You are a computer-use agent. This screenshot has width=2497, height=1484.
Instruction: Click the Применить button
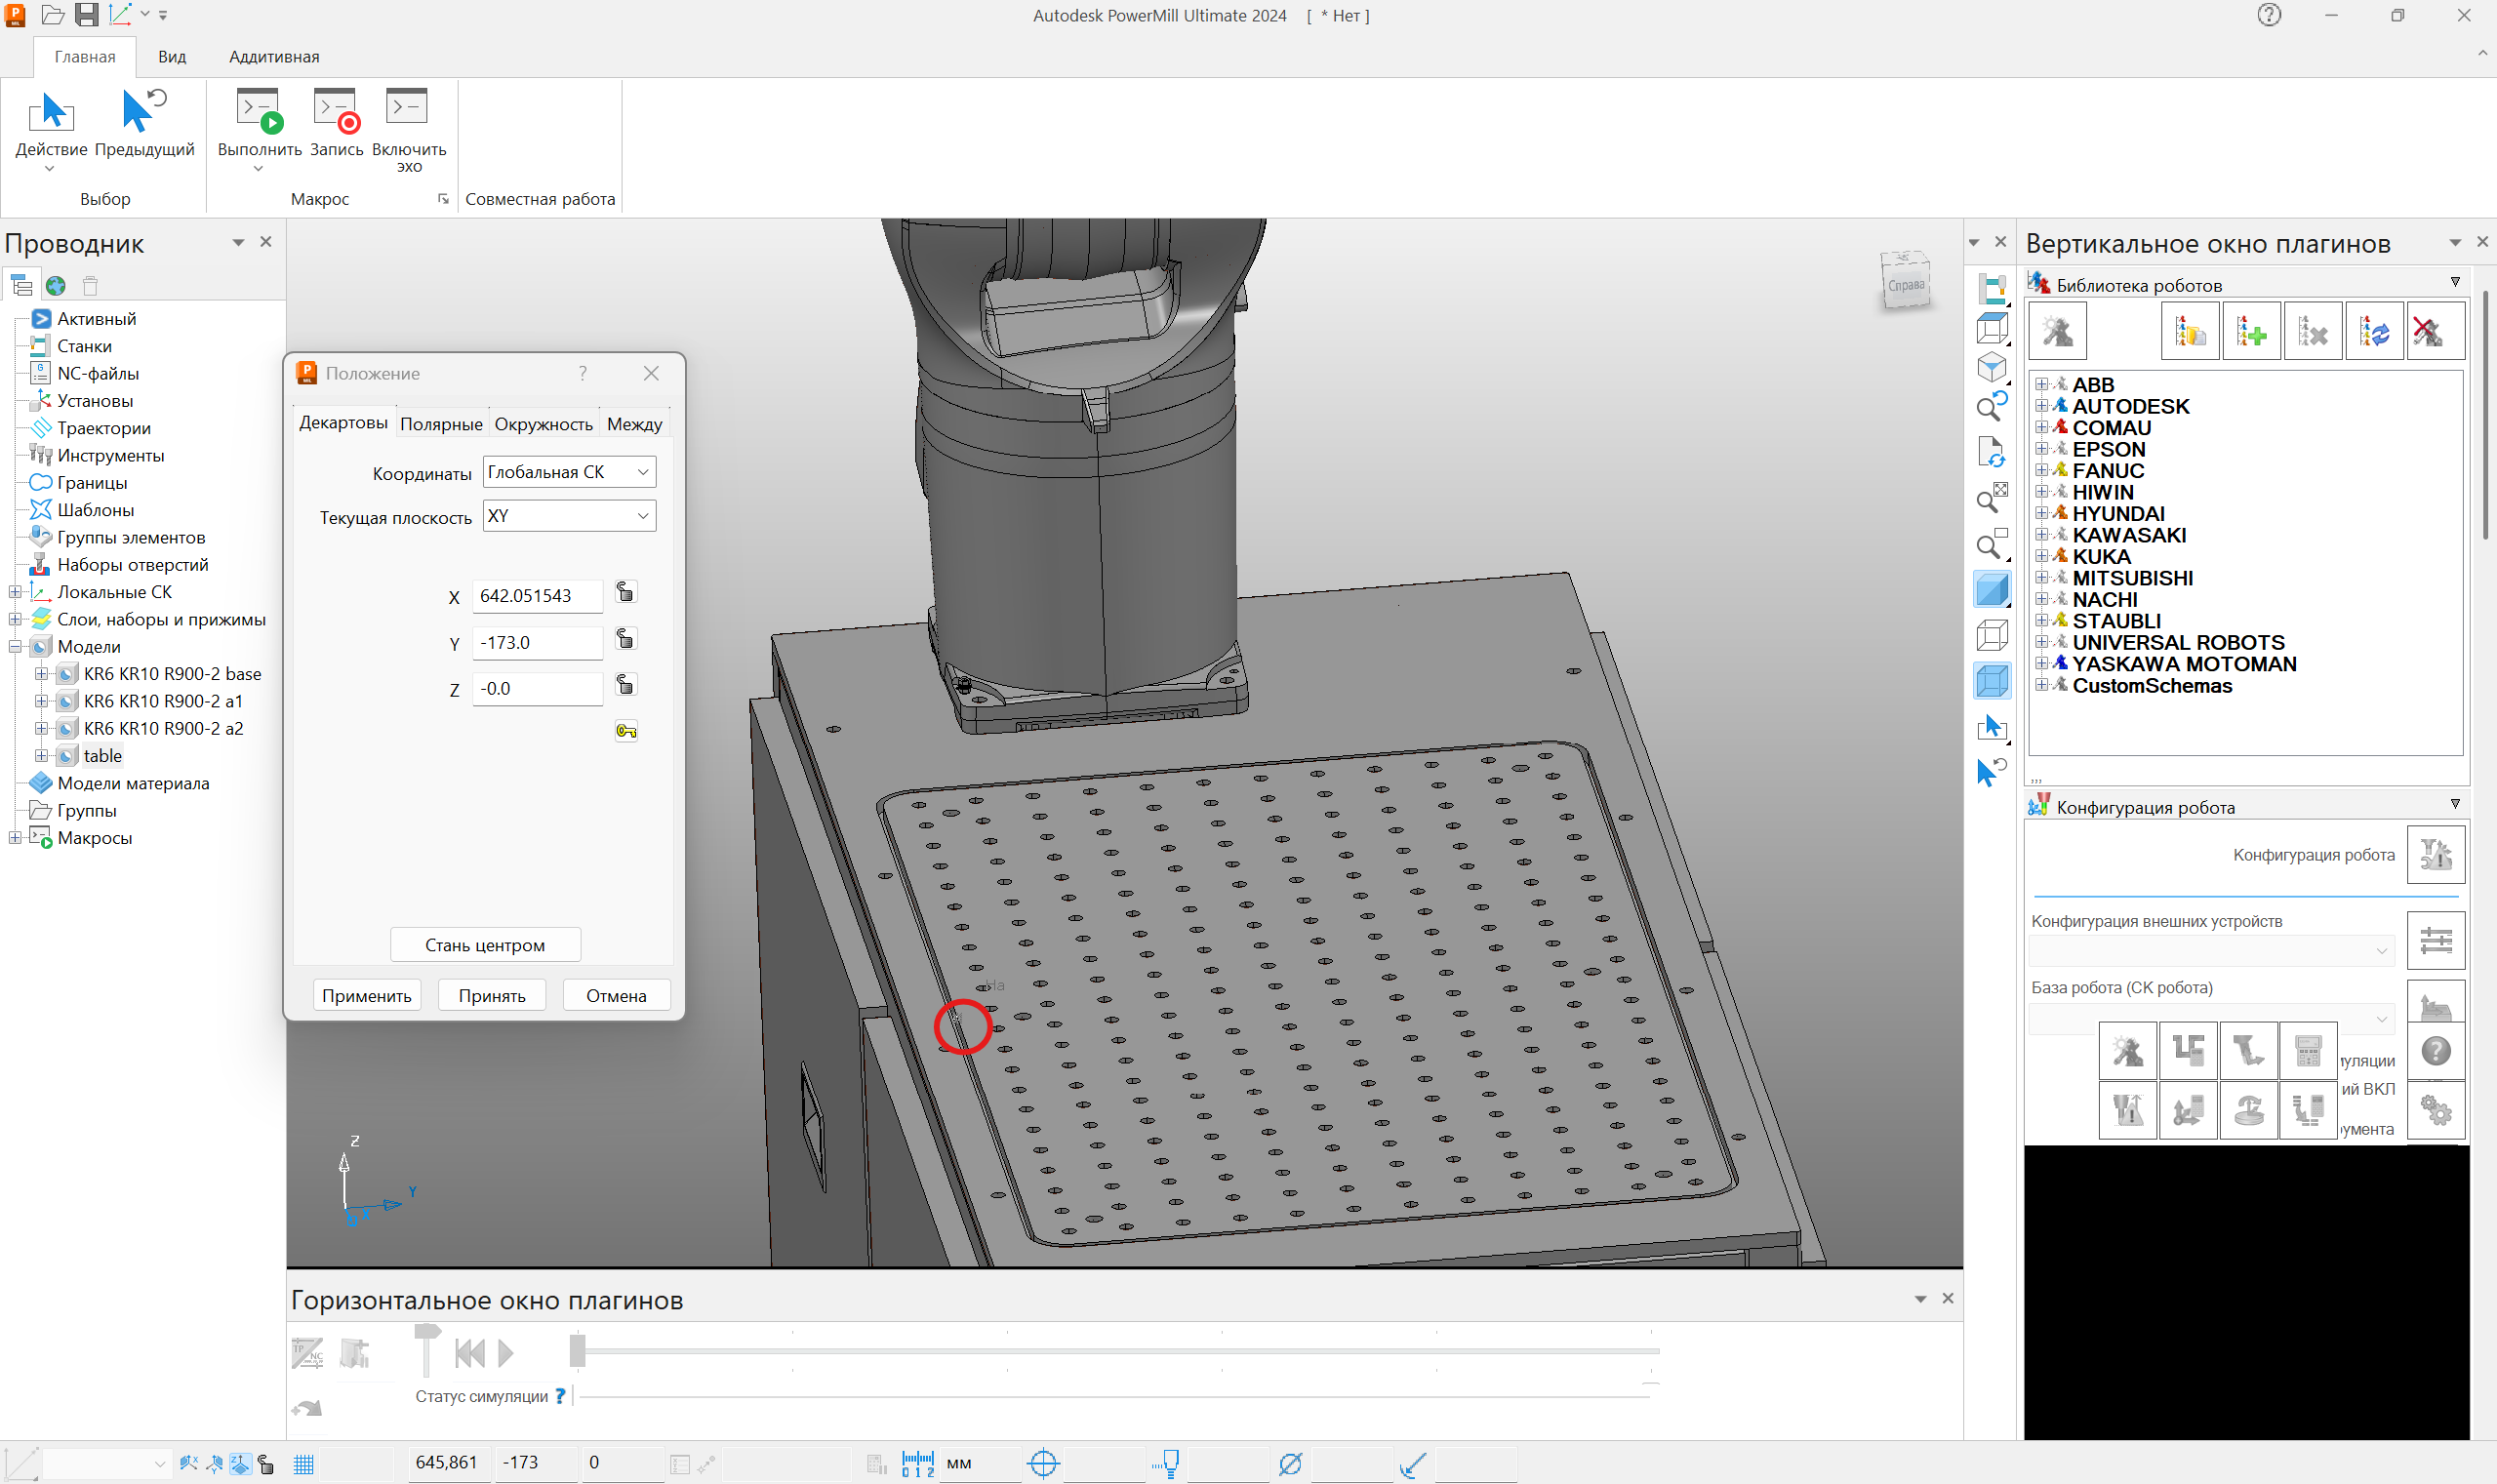coord(367,996)
